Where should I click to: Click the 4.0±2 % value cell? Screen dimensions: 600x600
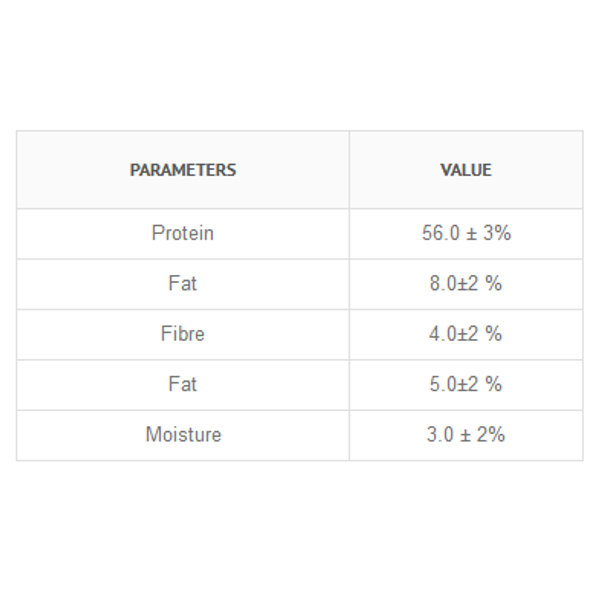point(466,334)
